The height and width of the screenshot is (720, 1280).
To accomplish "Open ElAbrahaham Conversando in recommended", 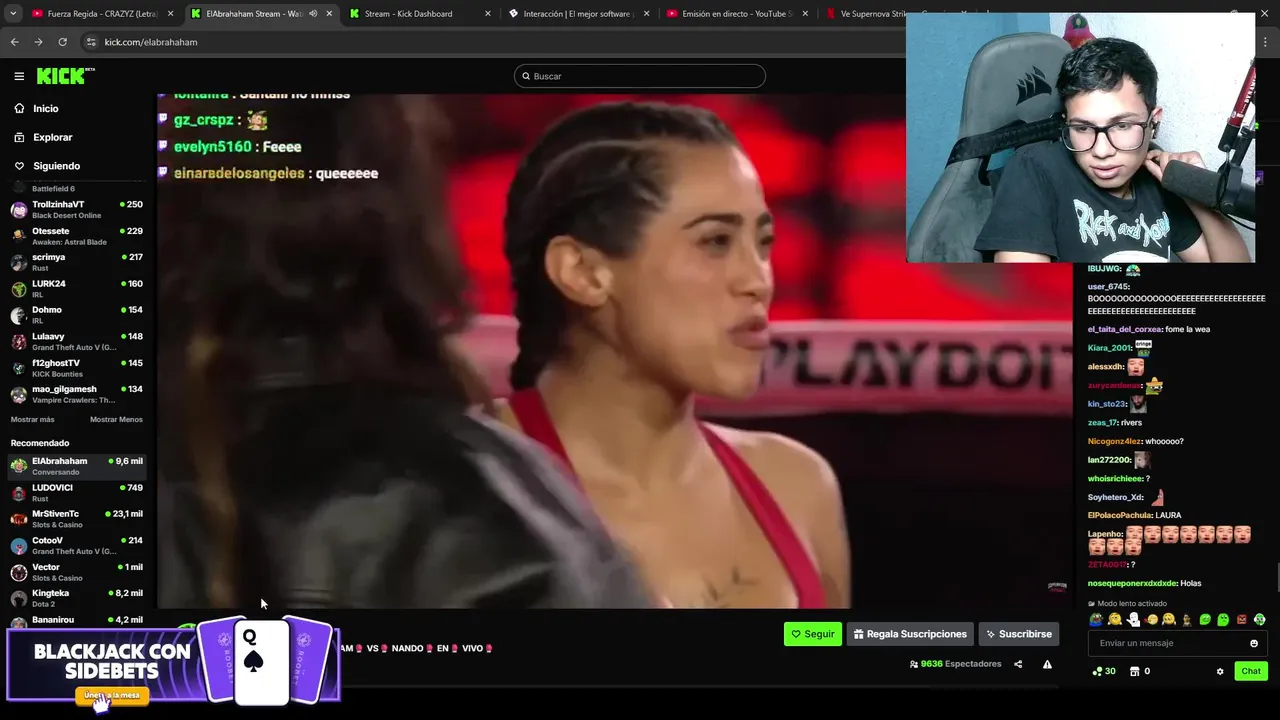I will (76, 466).
